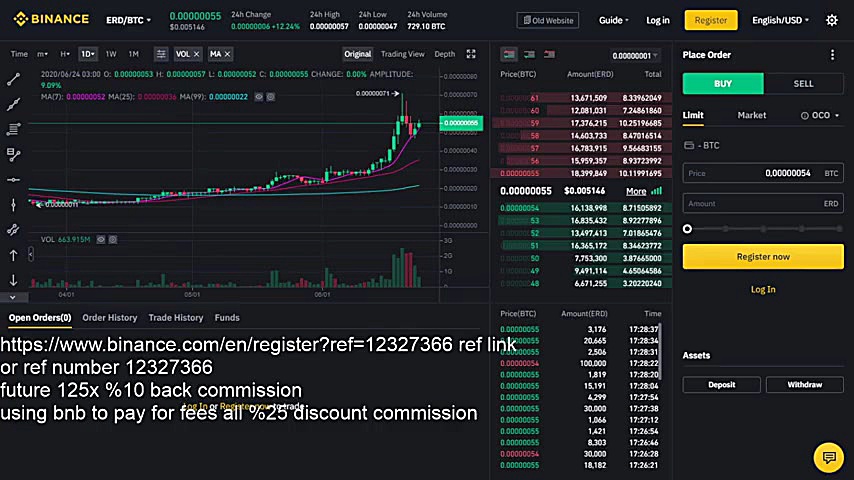This screenshot has width=854, height=480.
Task: Open order book precision dropdown
Action: [635, 56]
